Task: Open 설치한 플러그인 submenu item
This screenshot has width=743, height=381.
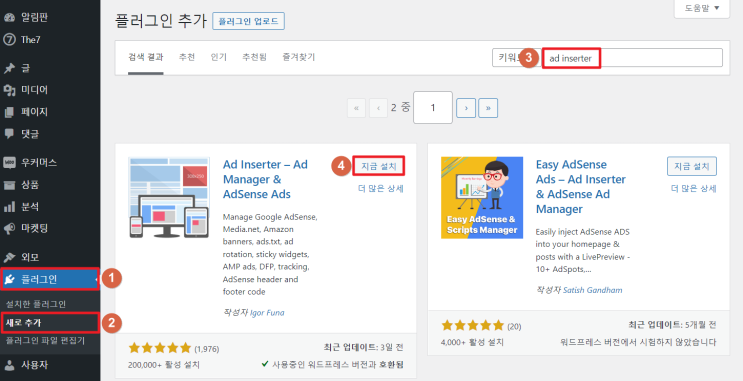Action: click(x=36, y=304)
